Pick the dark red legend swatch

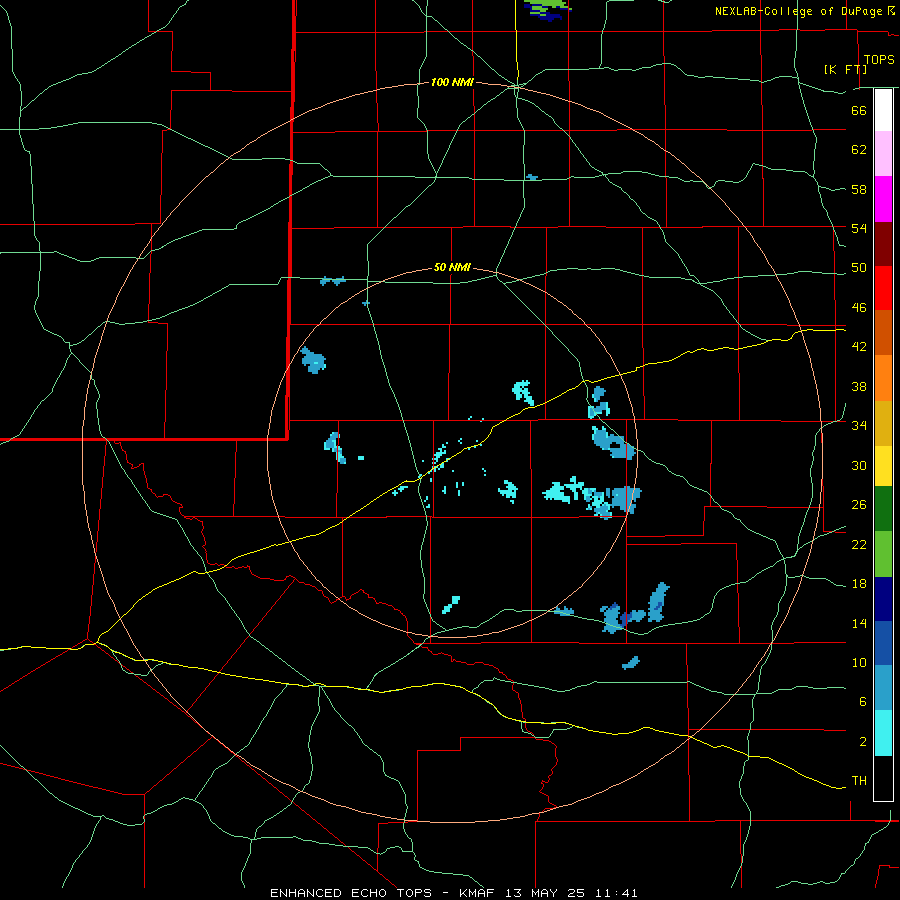coord(883,244)
